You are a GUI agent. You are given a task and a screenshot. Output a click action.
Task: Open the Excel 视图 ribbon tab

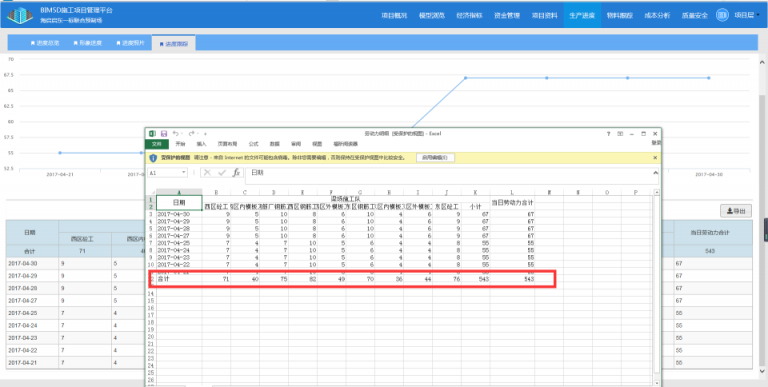317,144
